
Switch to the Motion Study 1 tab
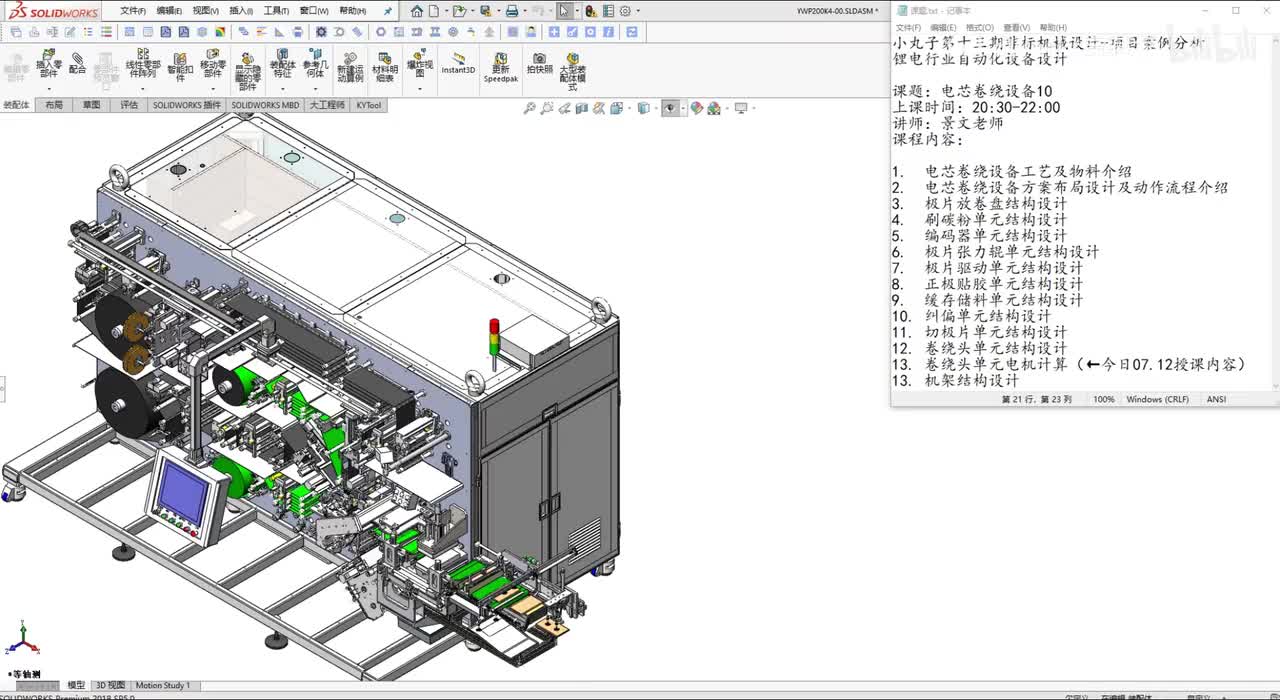pyautogui.click(x=162, y=686)
